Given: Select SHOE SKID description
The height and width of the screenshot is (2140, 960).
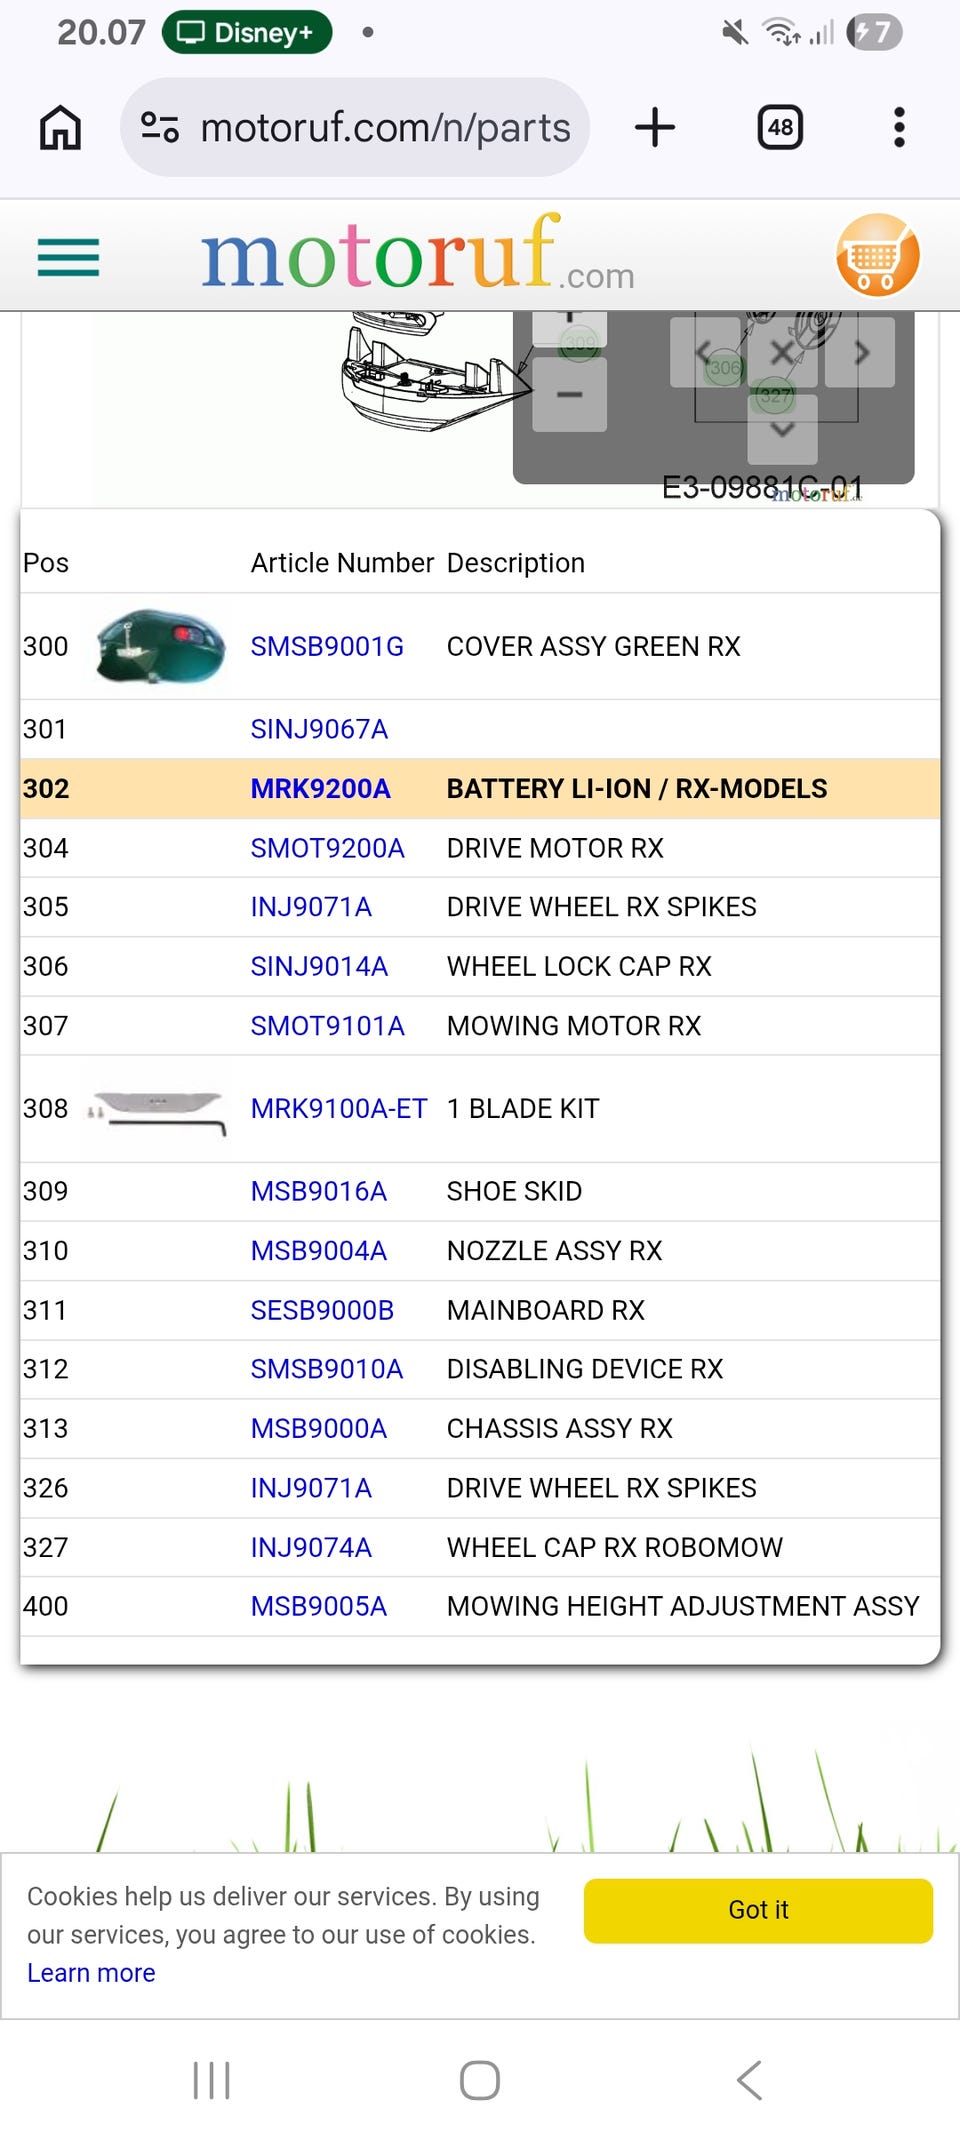Looking at the screenshot, I should pyautogui.click(x=514, y=1191).
